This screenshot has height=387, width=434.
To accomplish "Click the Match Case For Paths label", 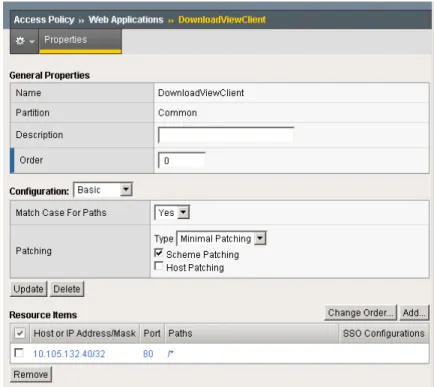I will click(x=61, y=213).
